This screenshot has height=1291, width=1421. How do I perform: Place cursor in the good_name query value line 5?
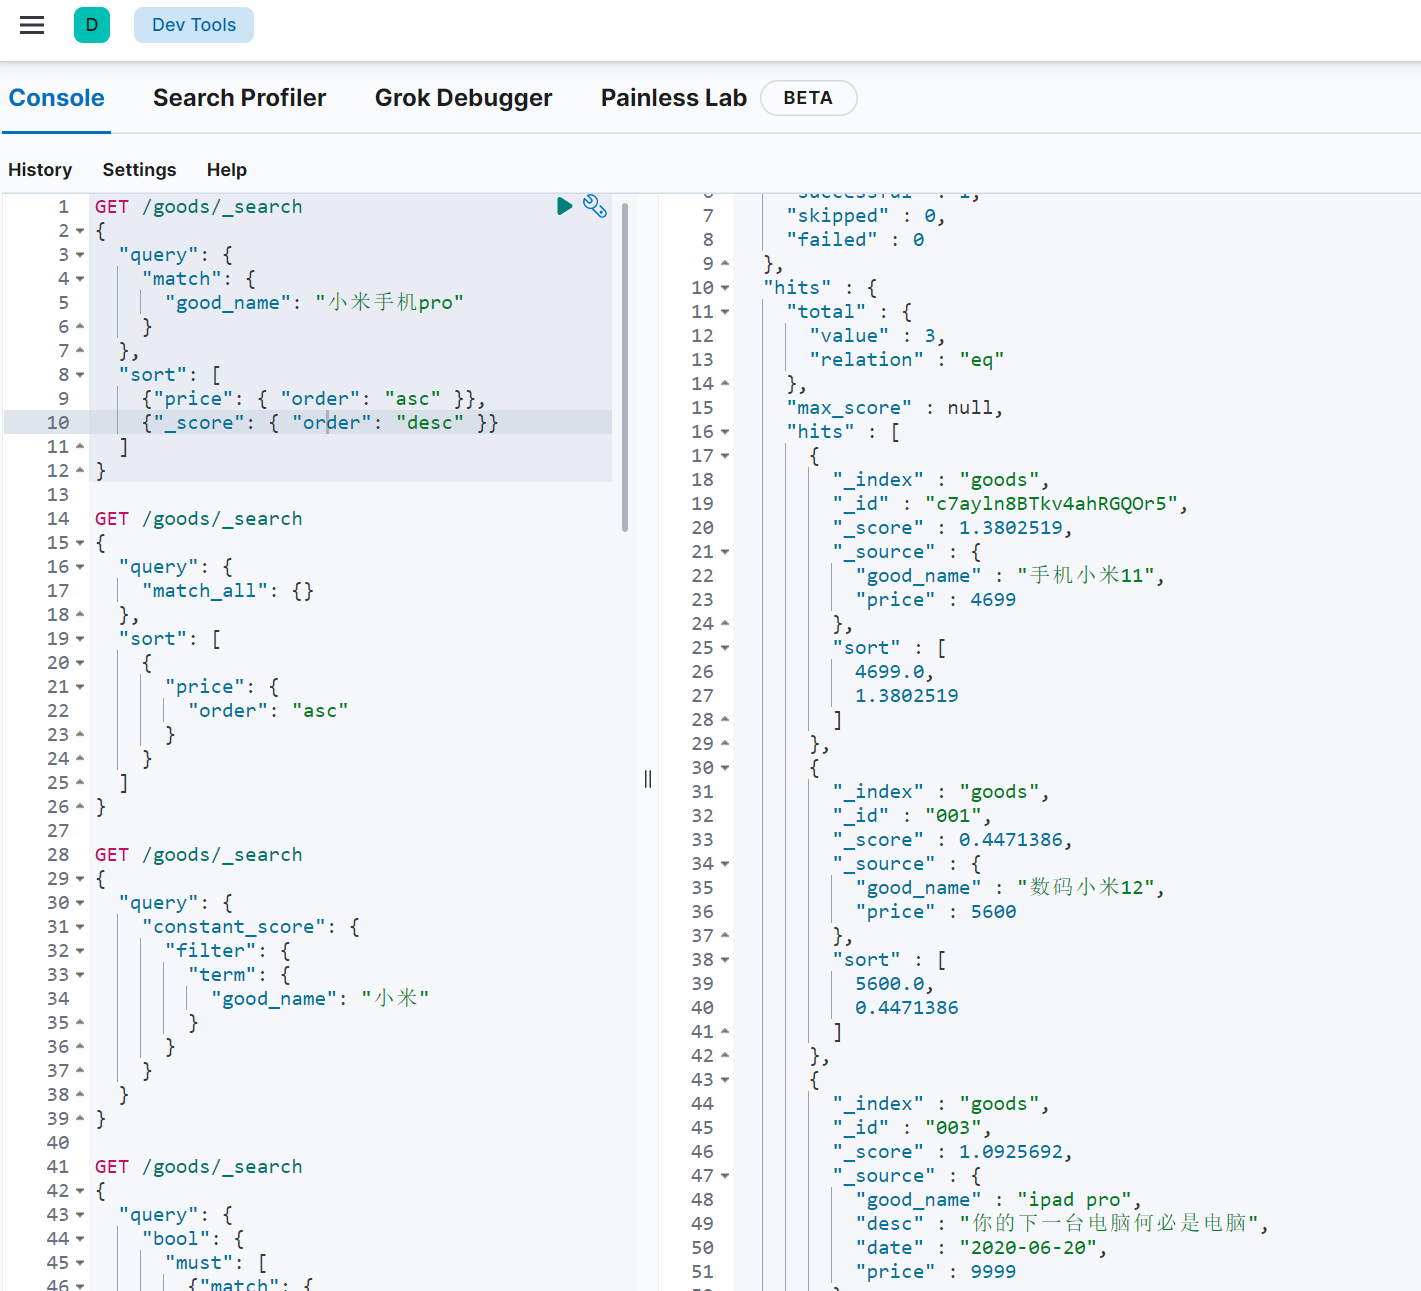pos(388,303)
